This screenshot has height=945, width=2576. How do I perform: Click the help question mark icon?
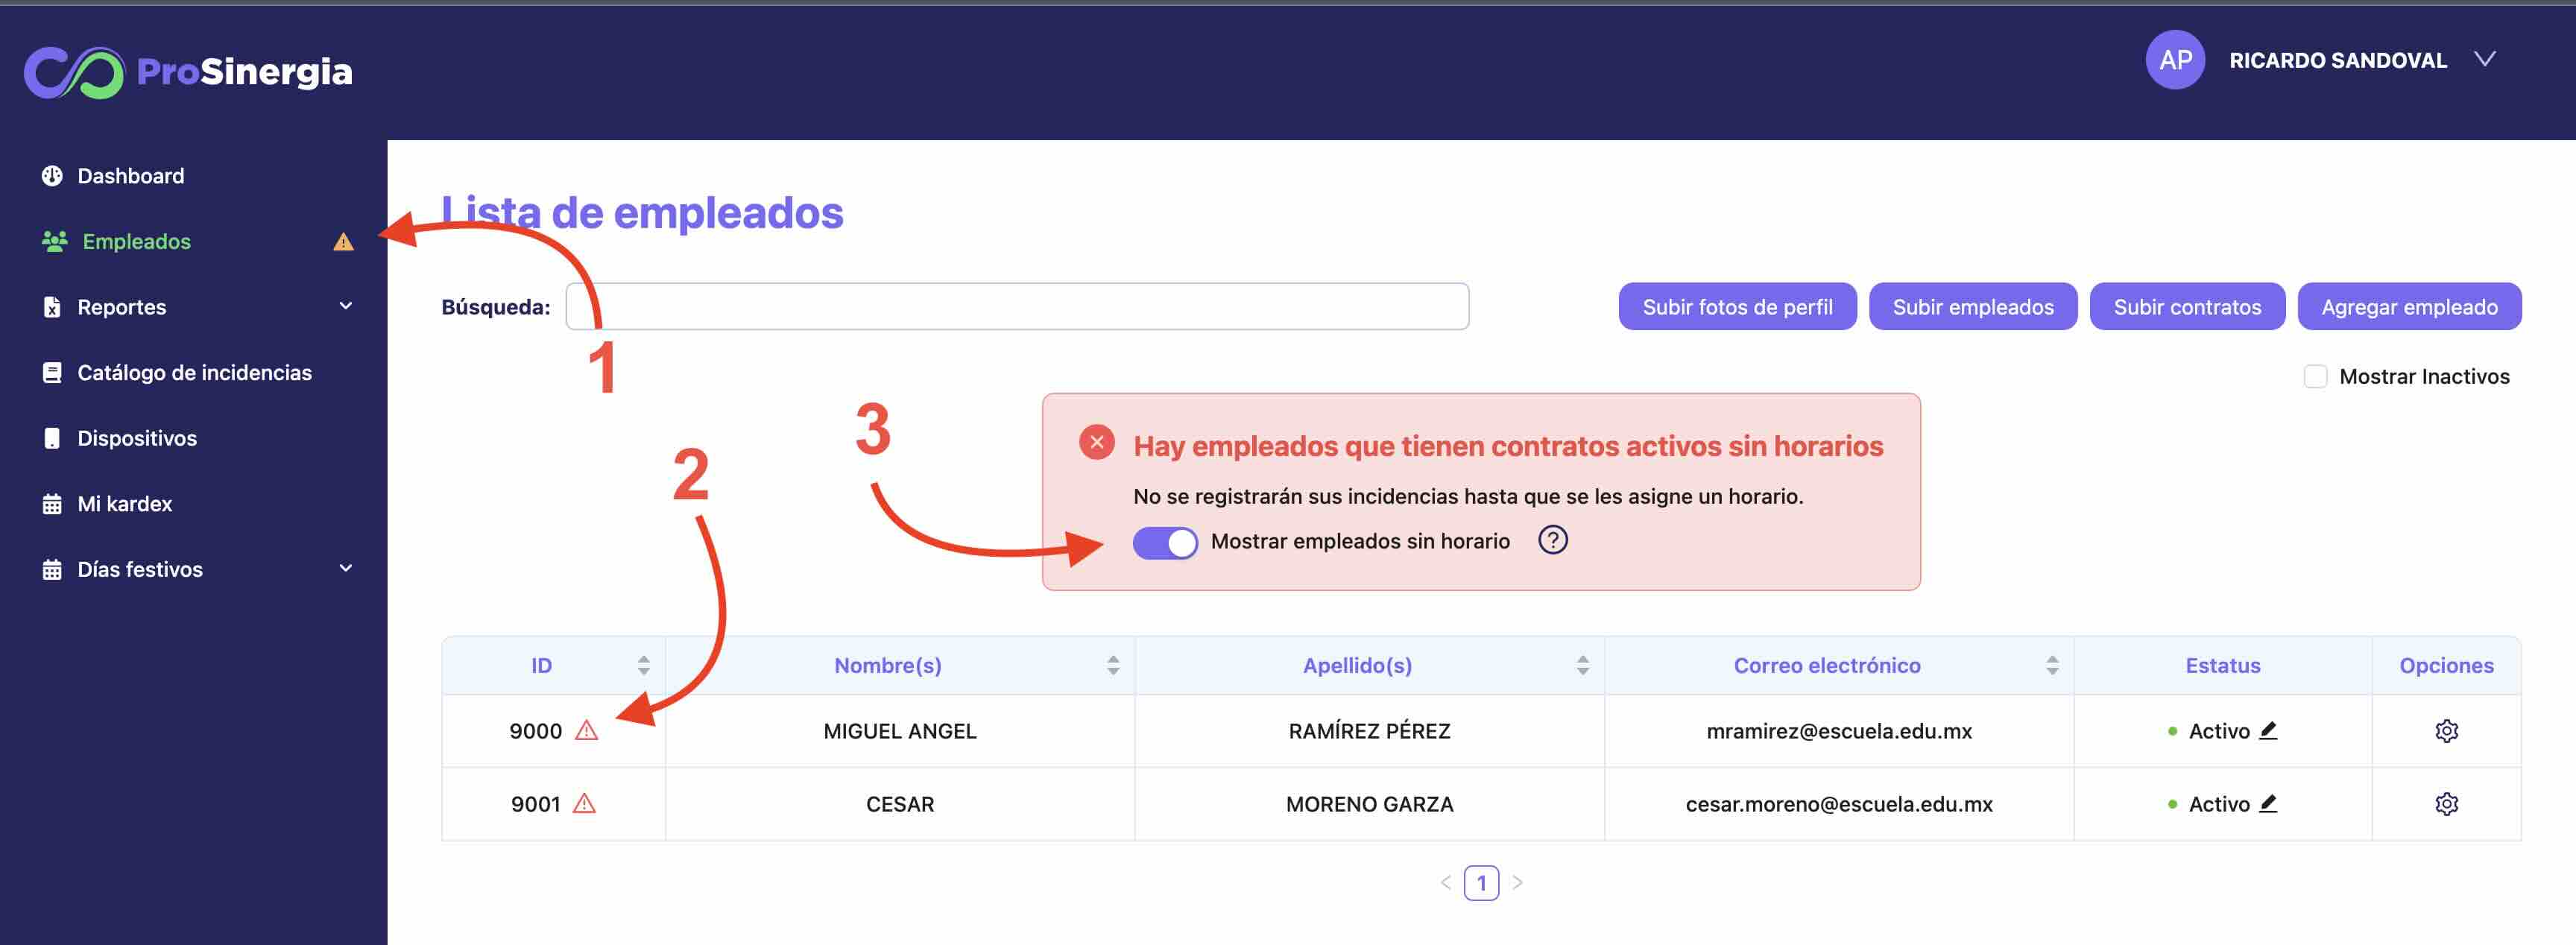click(1552, 540)
